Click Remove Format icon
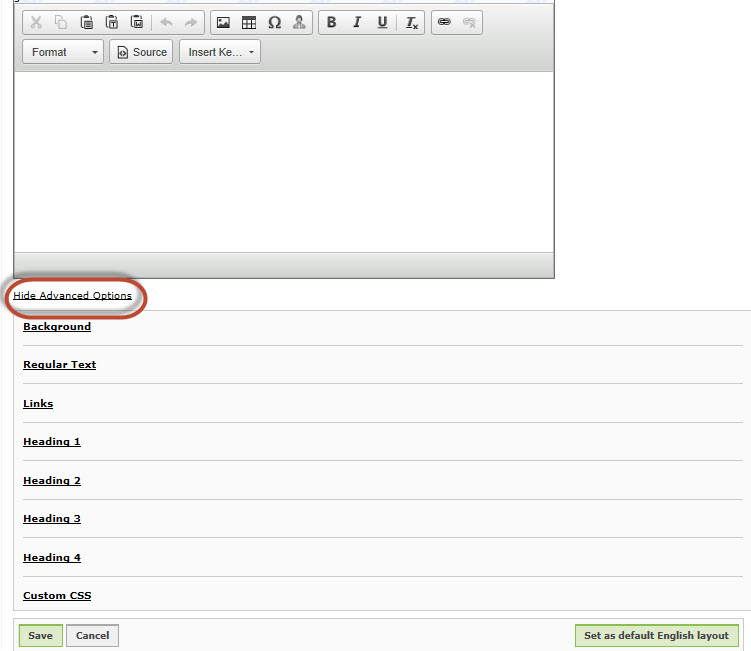 click(x=411, y=23)
